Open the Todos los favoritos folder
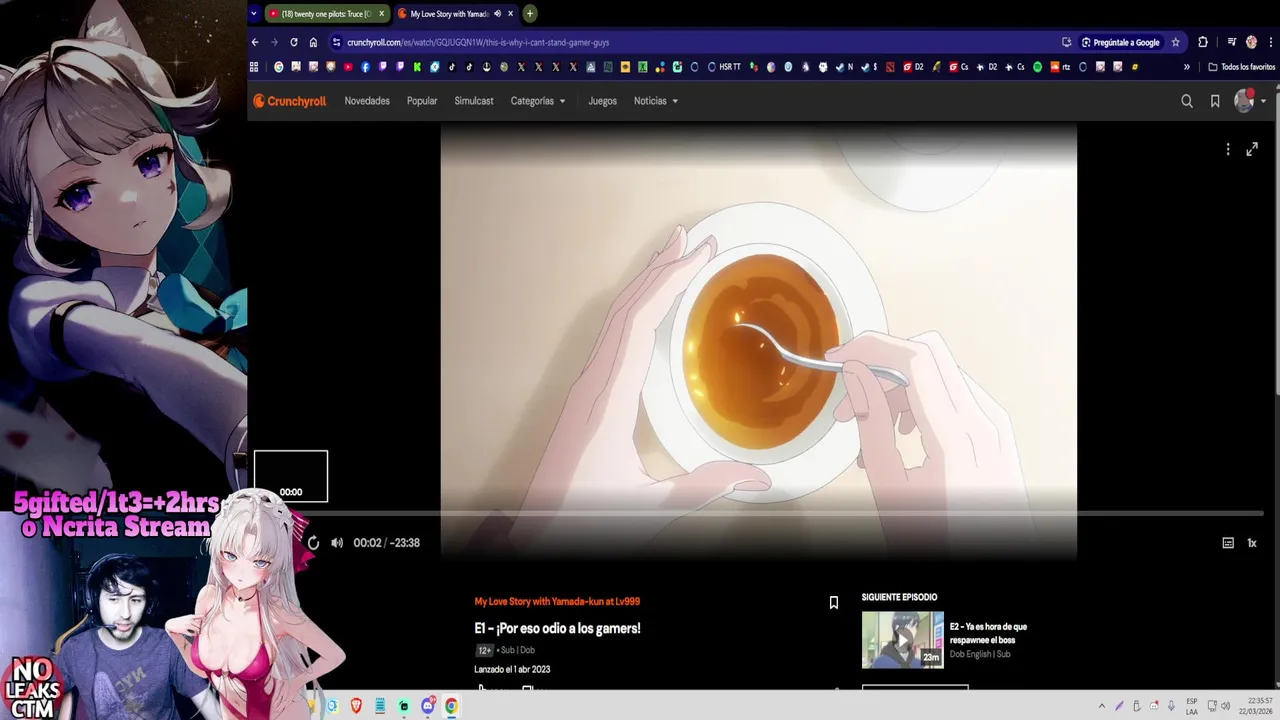1280x720 pixels. (x=1242, y=67)
